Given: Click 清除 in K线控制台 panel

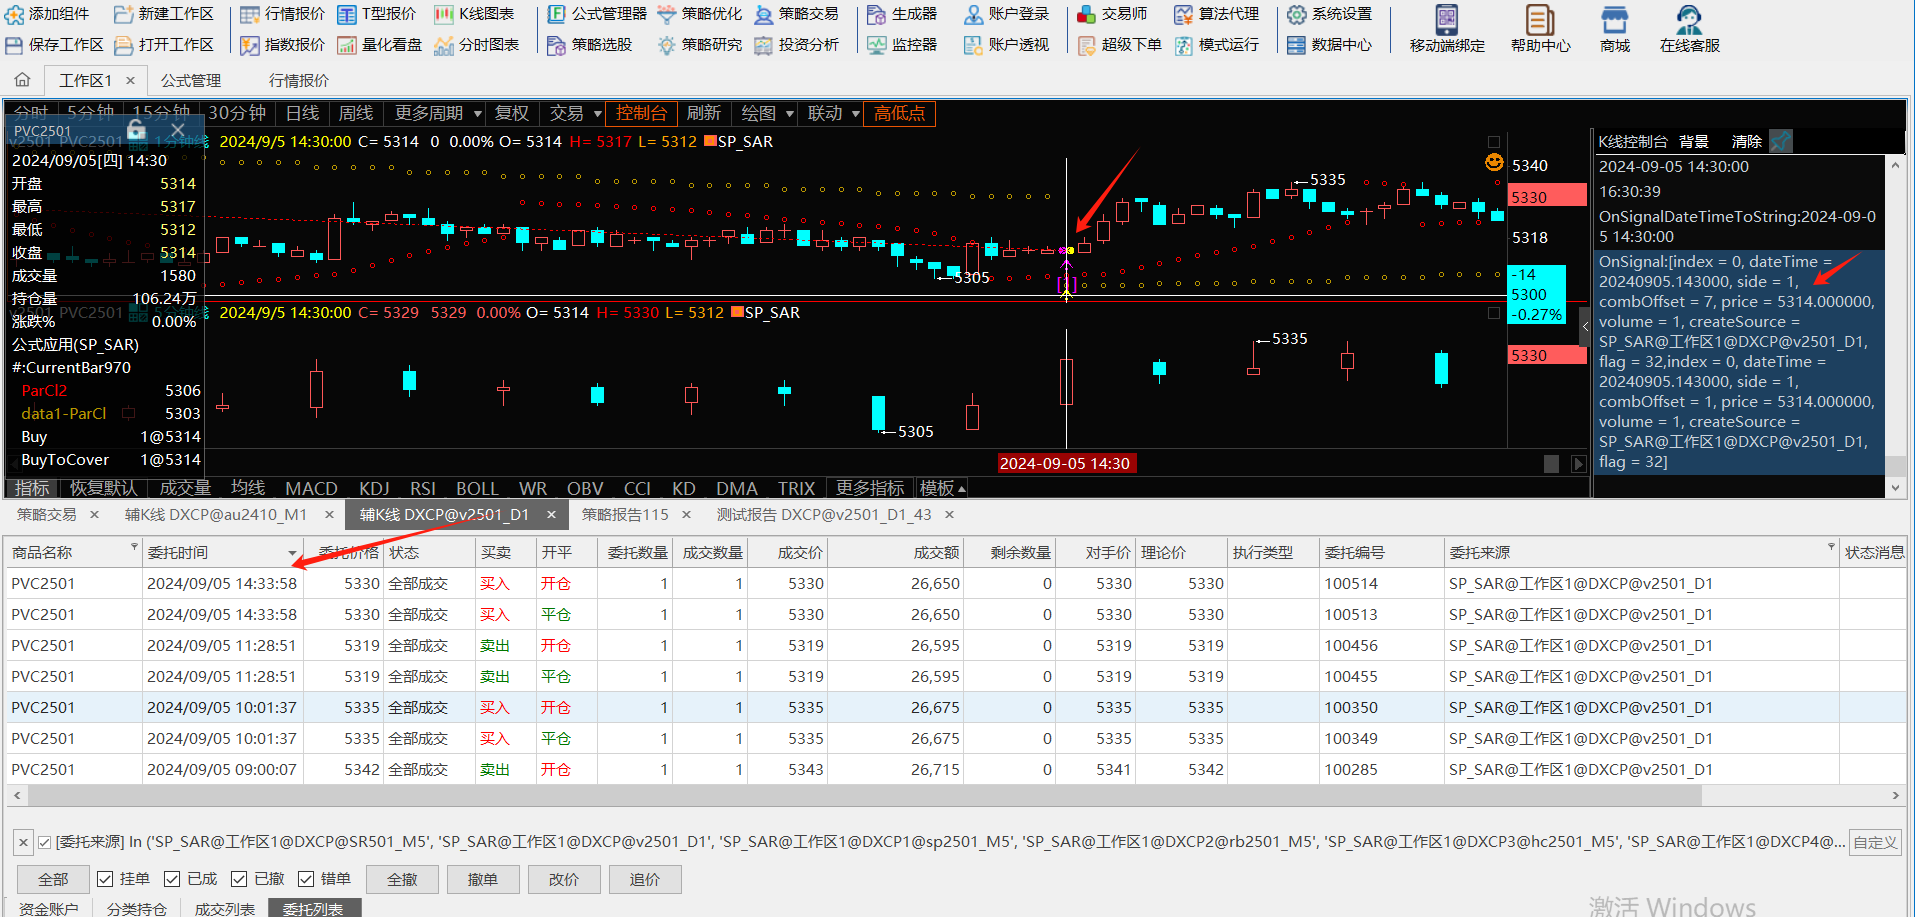Looking at the screenshot, I should pyautogui.click(x=1746, y=142).
